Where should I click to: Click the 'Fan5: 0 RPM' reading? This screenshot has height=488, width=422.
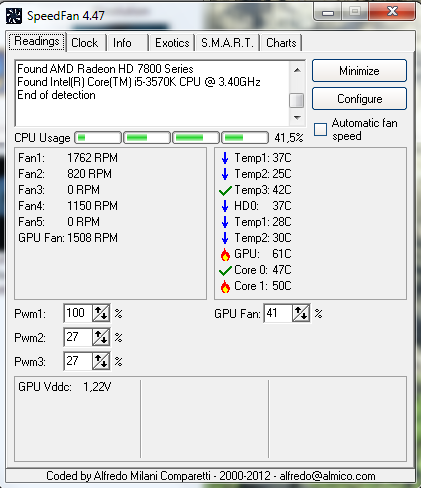pos(59,222)
